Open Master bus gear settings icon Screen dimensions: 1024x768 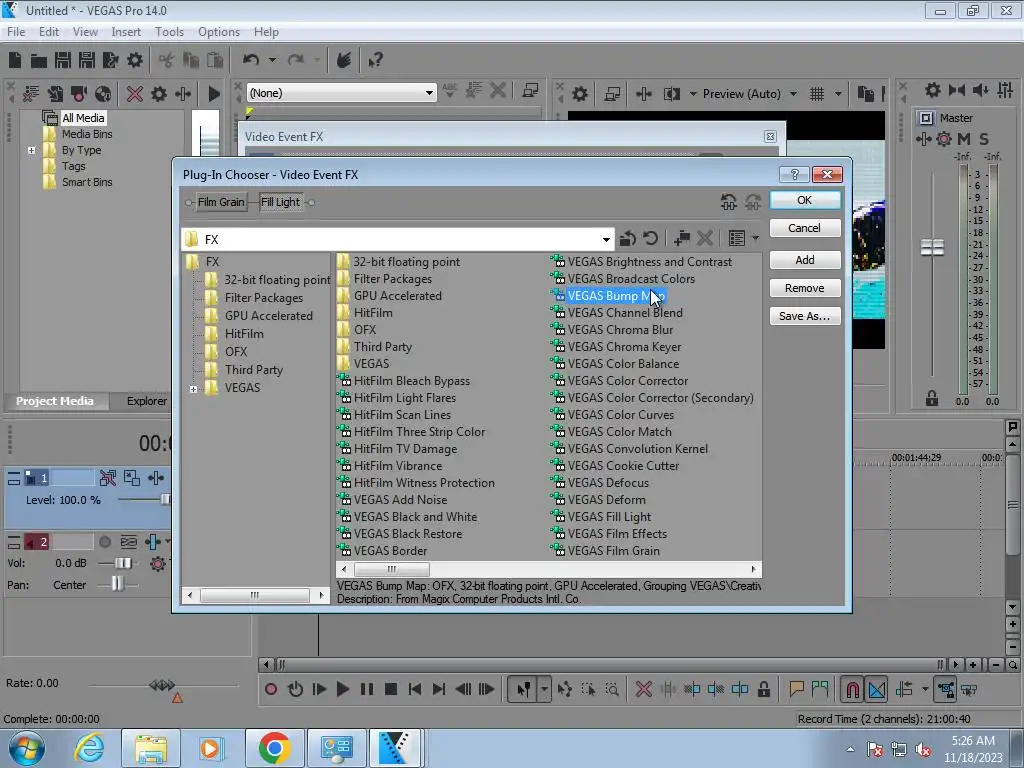click(944, 138)
